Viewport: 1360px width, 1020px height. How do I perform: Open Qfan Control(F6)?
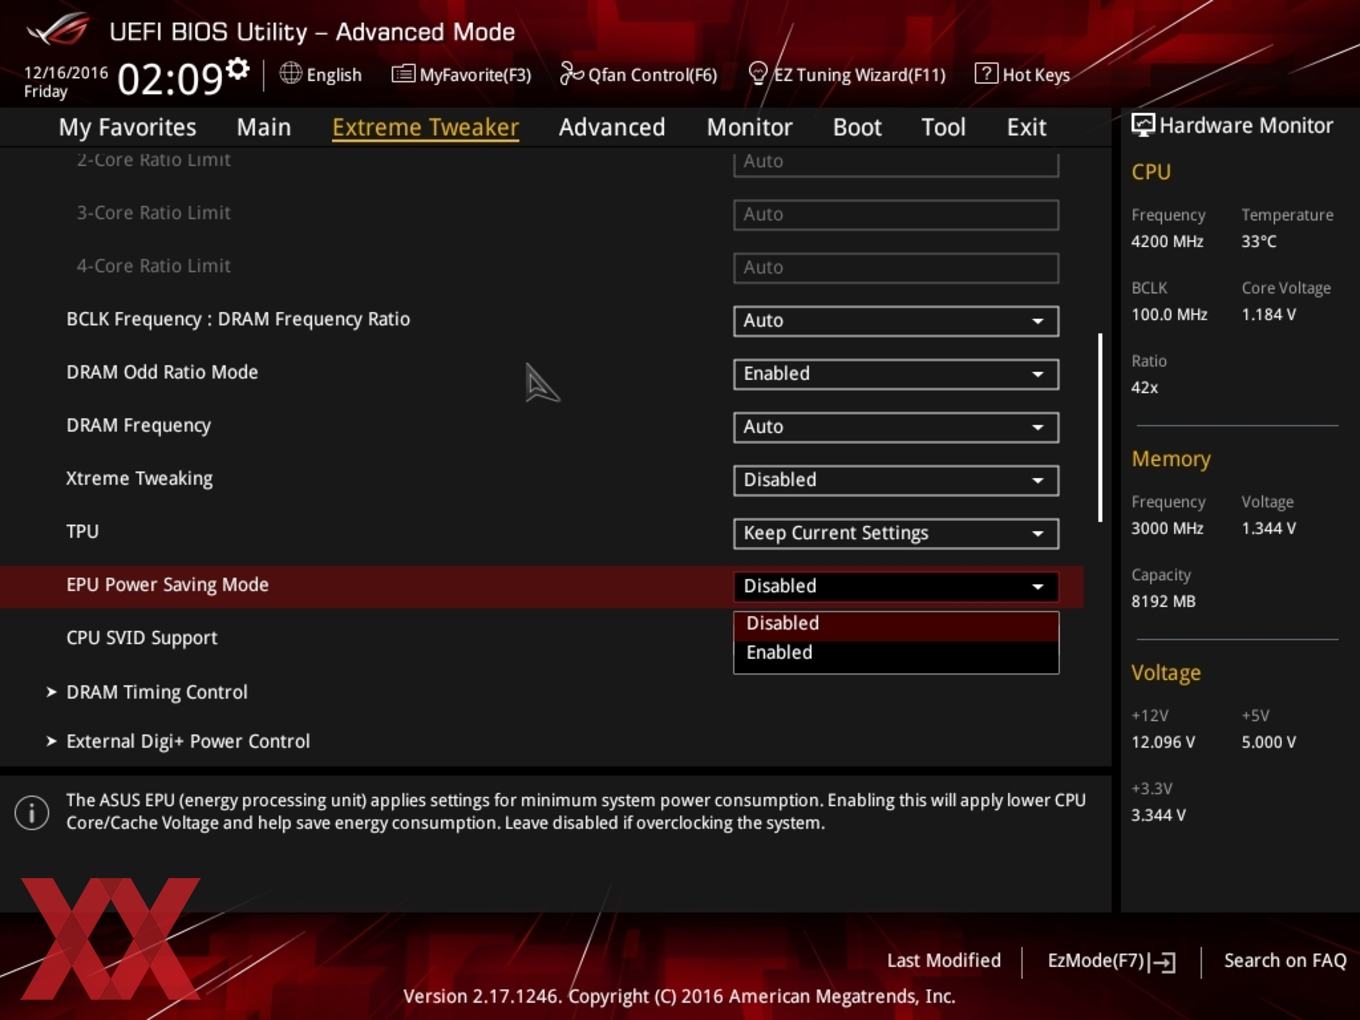(x=638, y=74)
